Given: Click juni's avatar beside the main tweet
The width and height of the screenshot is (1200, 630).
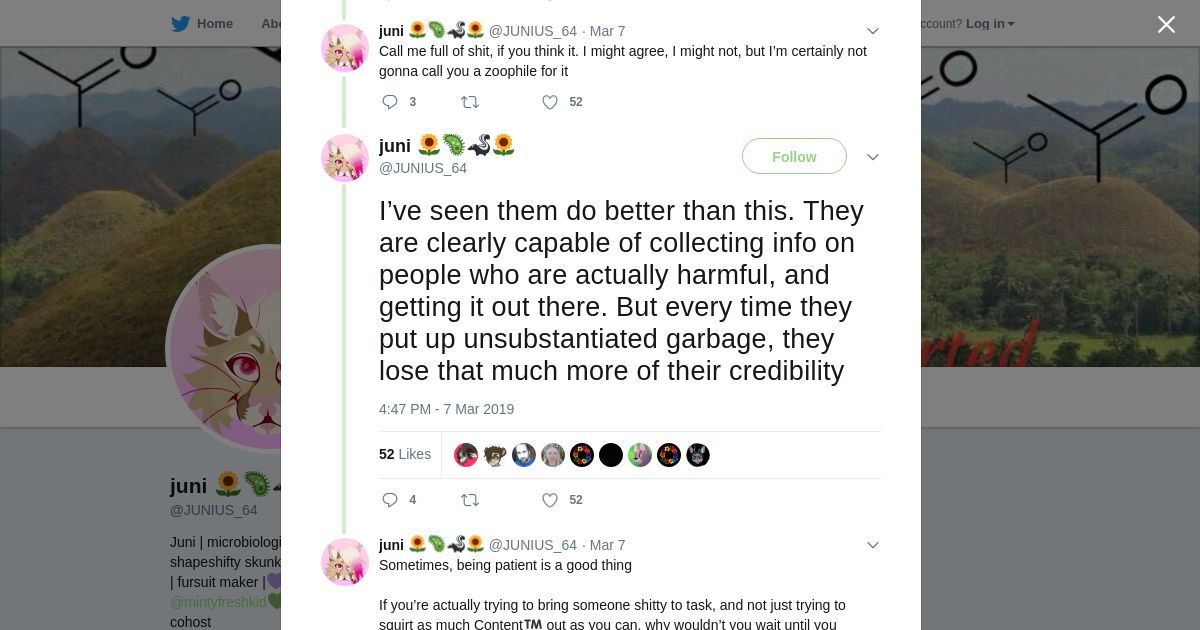Looking at the screenshot, I should [x=345, y=158].
